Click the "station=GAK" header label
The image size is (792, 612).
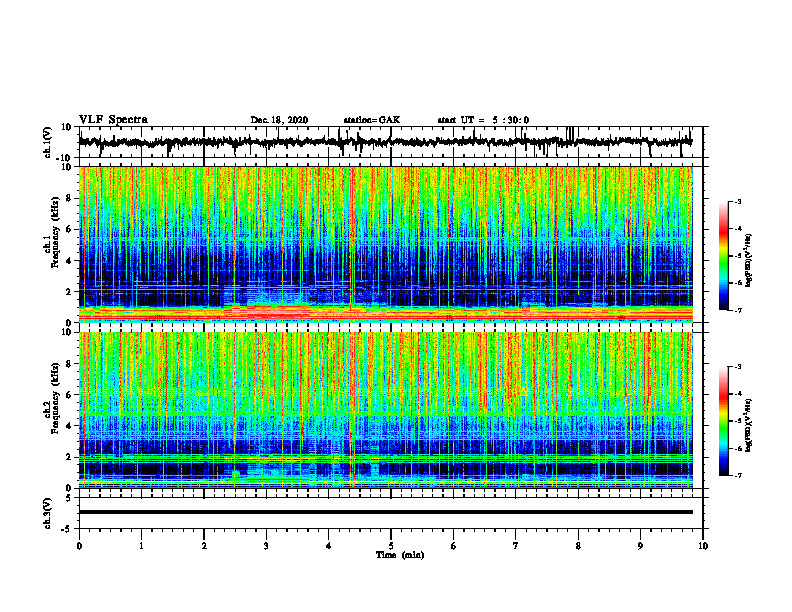pyautogui.click(x=372, y=120)
